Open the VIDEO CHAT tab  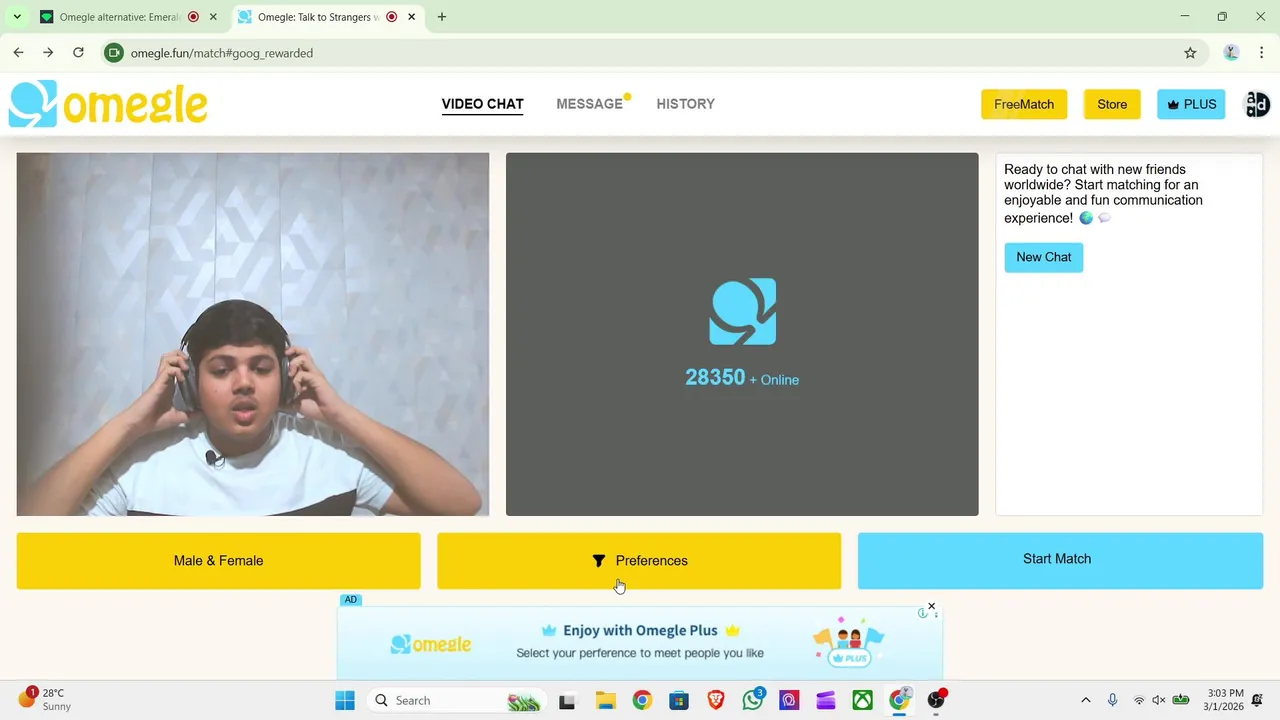click(482, 104)
